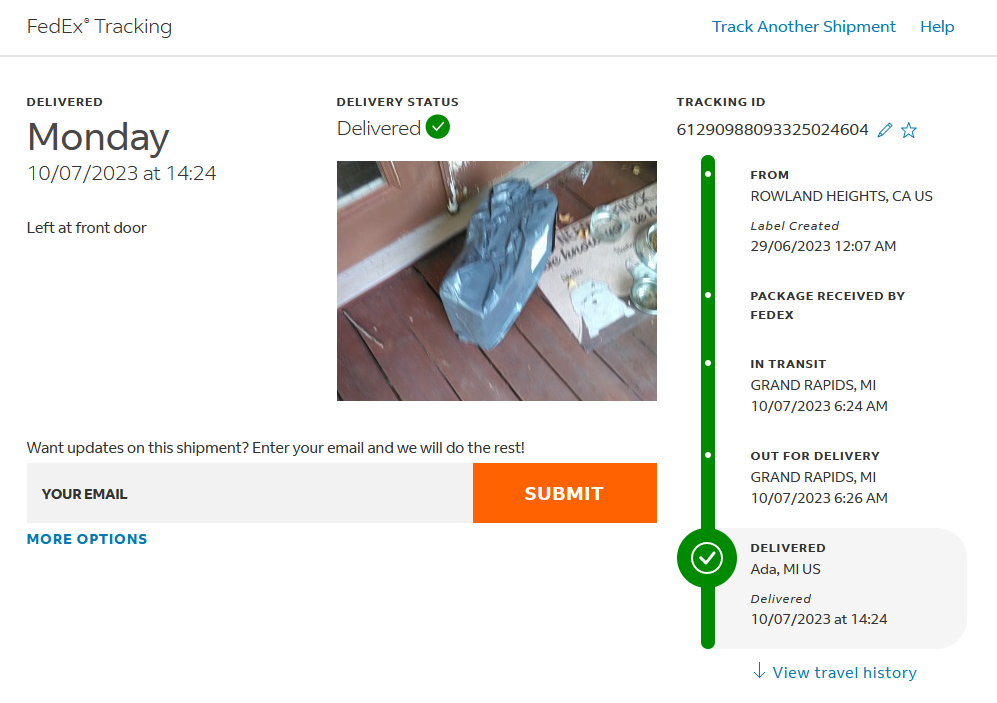Expand MORE OPTIONS for notifications

[87, 539]
